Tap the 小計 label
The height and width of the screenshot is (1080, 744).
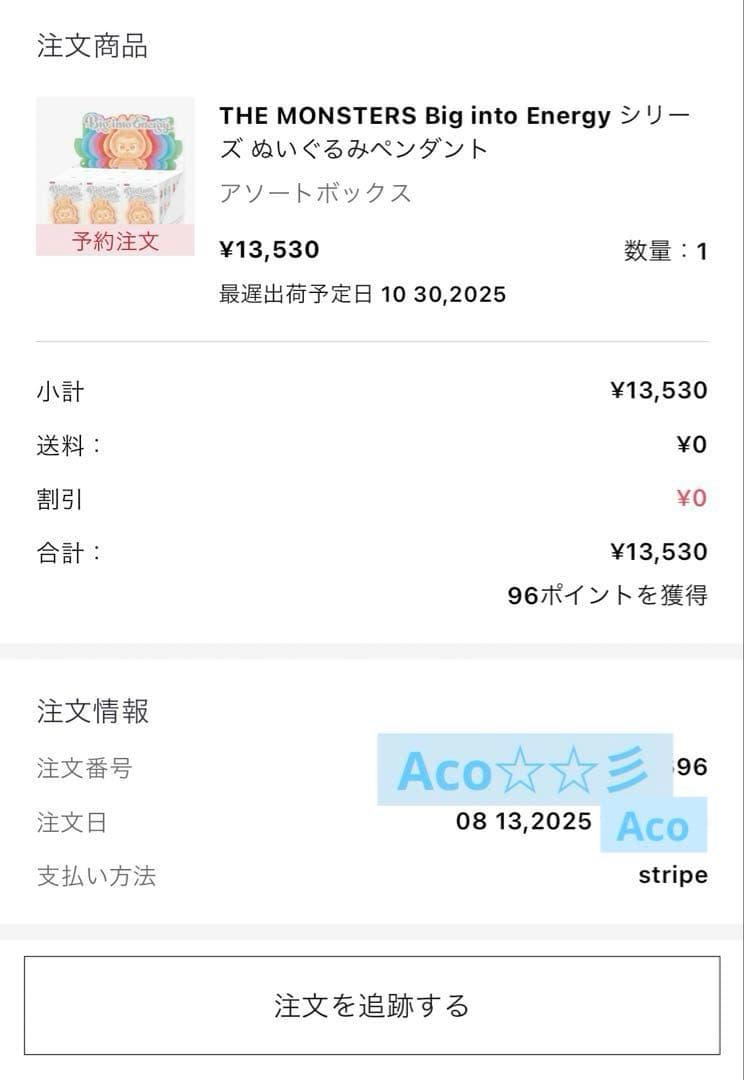61,391
